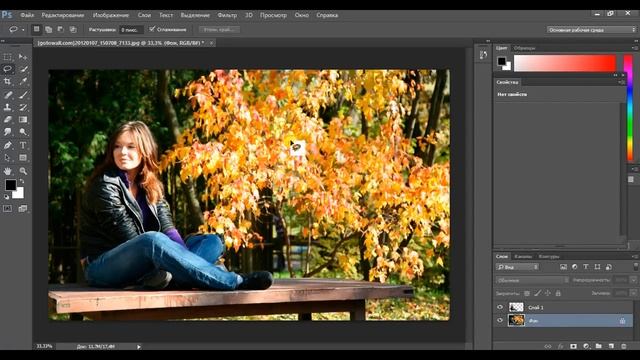Filter layers by text type
This screenshot has height=360, width=640.
click(x=586, y=267)
